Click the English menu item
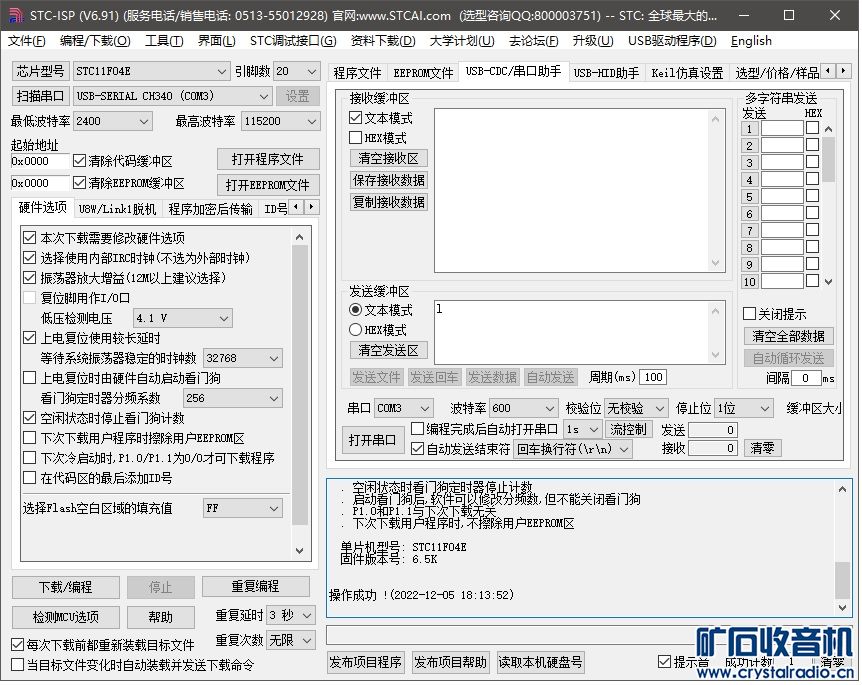 (751, 41)
